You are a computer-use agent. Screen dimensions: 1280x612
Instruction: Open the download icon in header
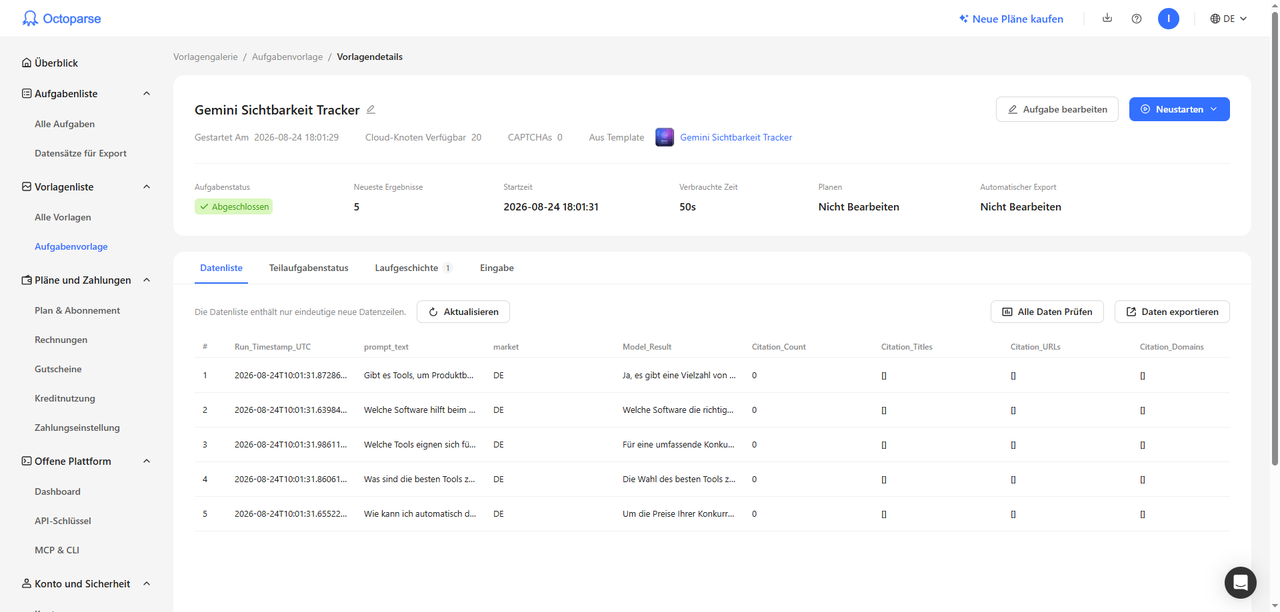[x=1107, y=18]
